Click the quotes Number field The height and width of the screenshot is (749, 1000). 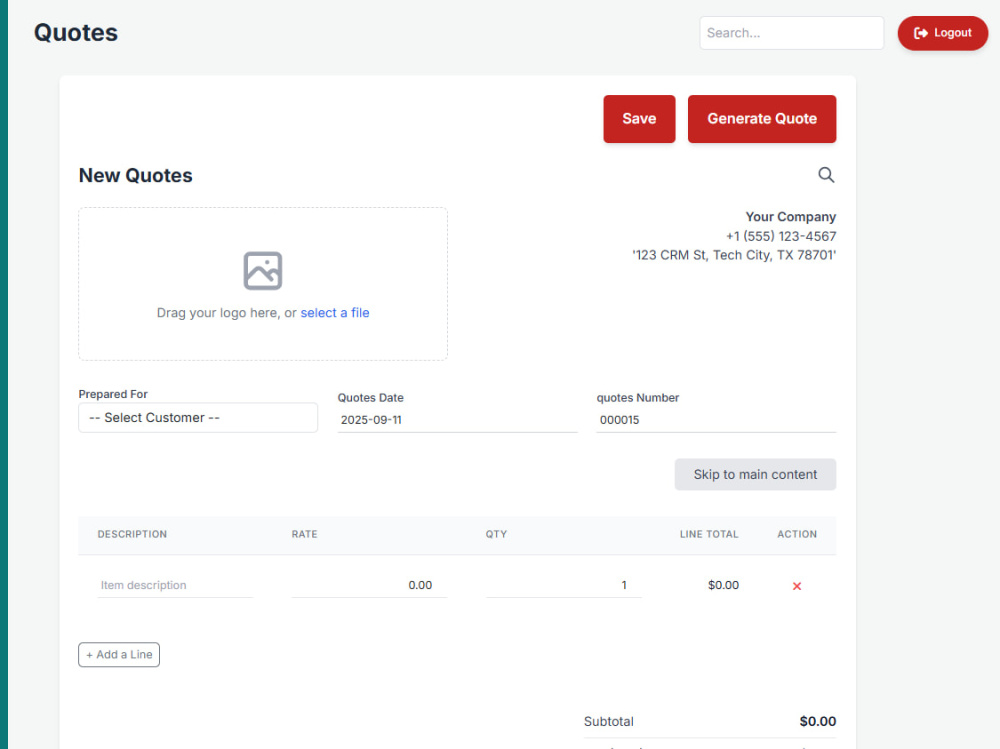716,420
